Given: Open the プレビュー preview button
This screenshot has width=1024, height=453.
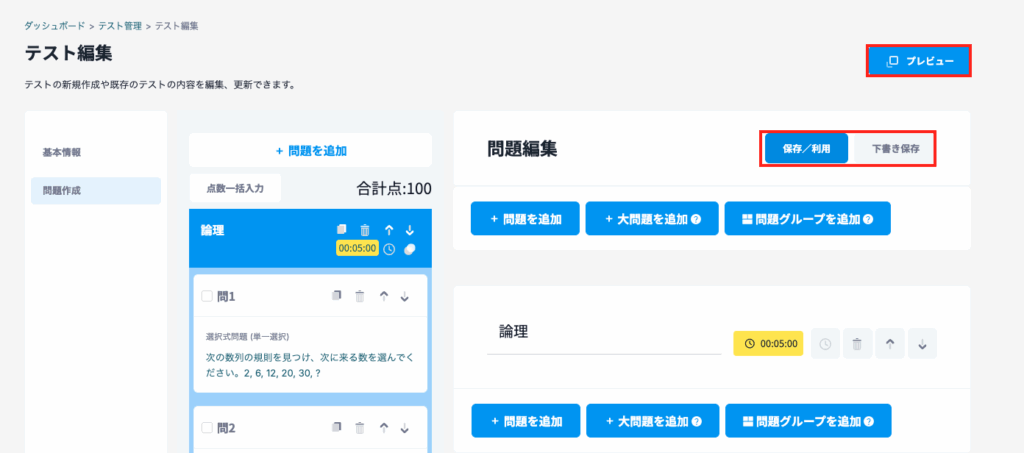Looking at the screenshot, I should pos(919,61).
